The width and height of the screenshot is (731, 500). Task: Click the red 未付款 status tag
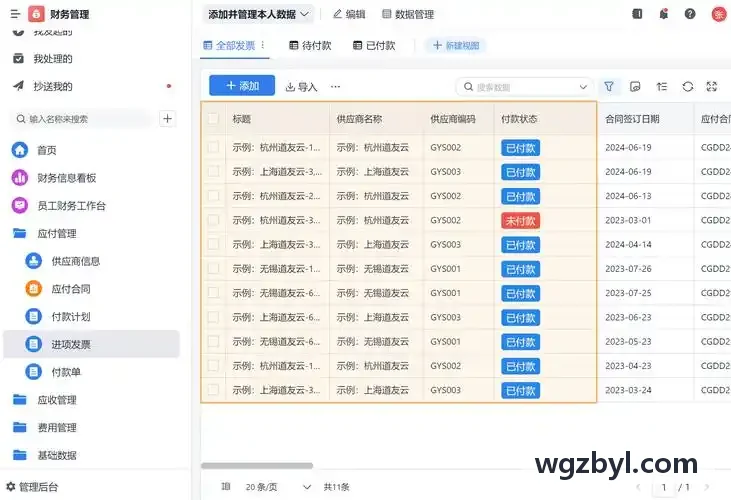click(x=521, y=220)
